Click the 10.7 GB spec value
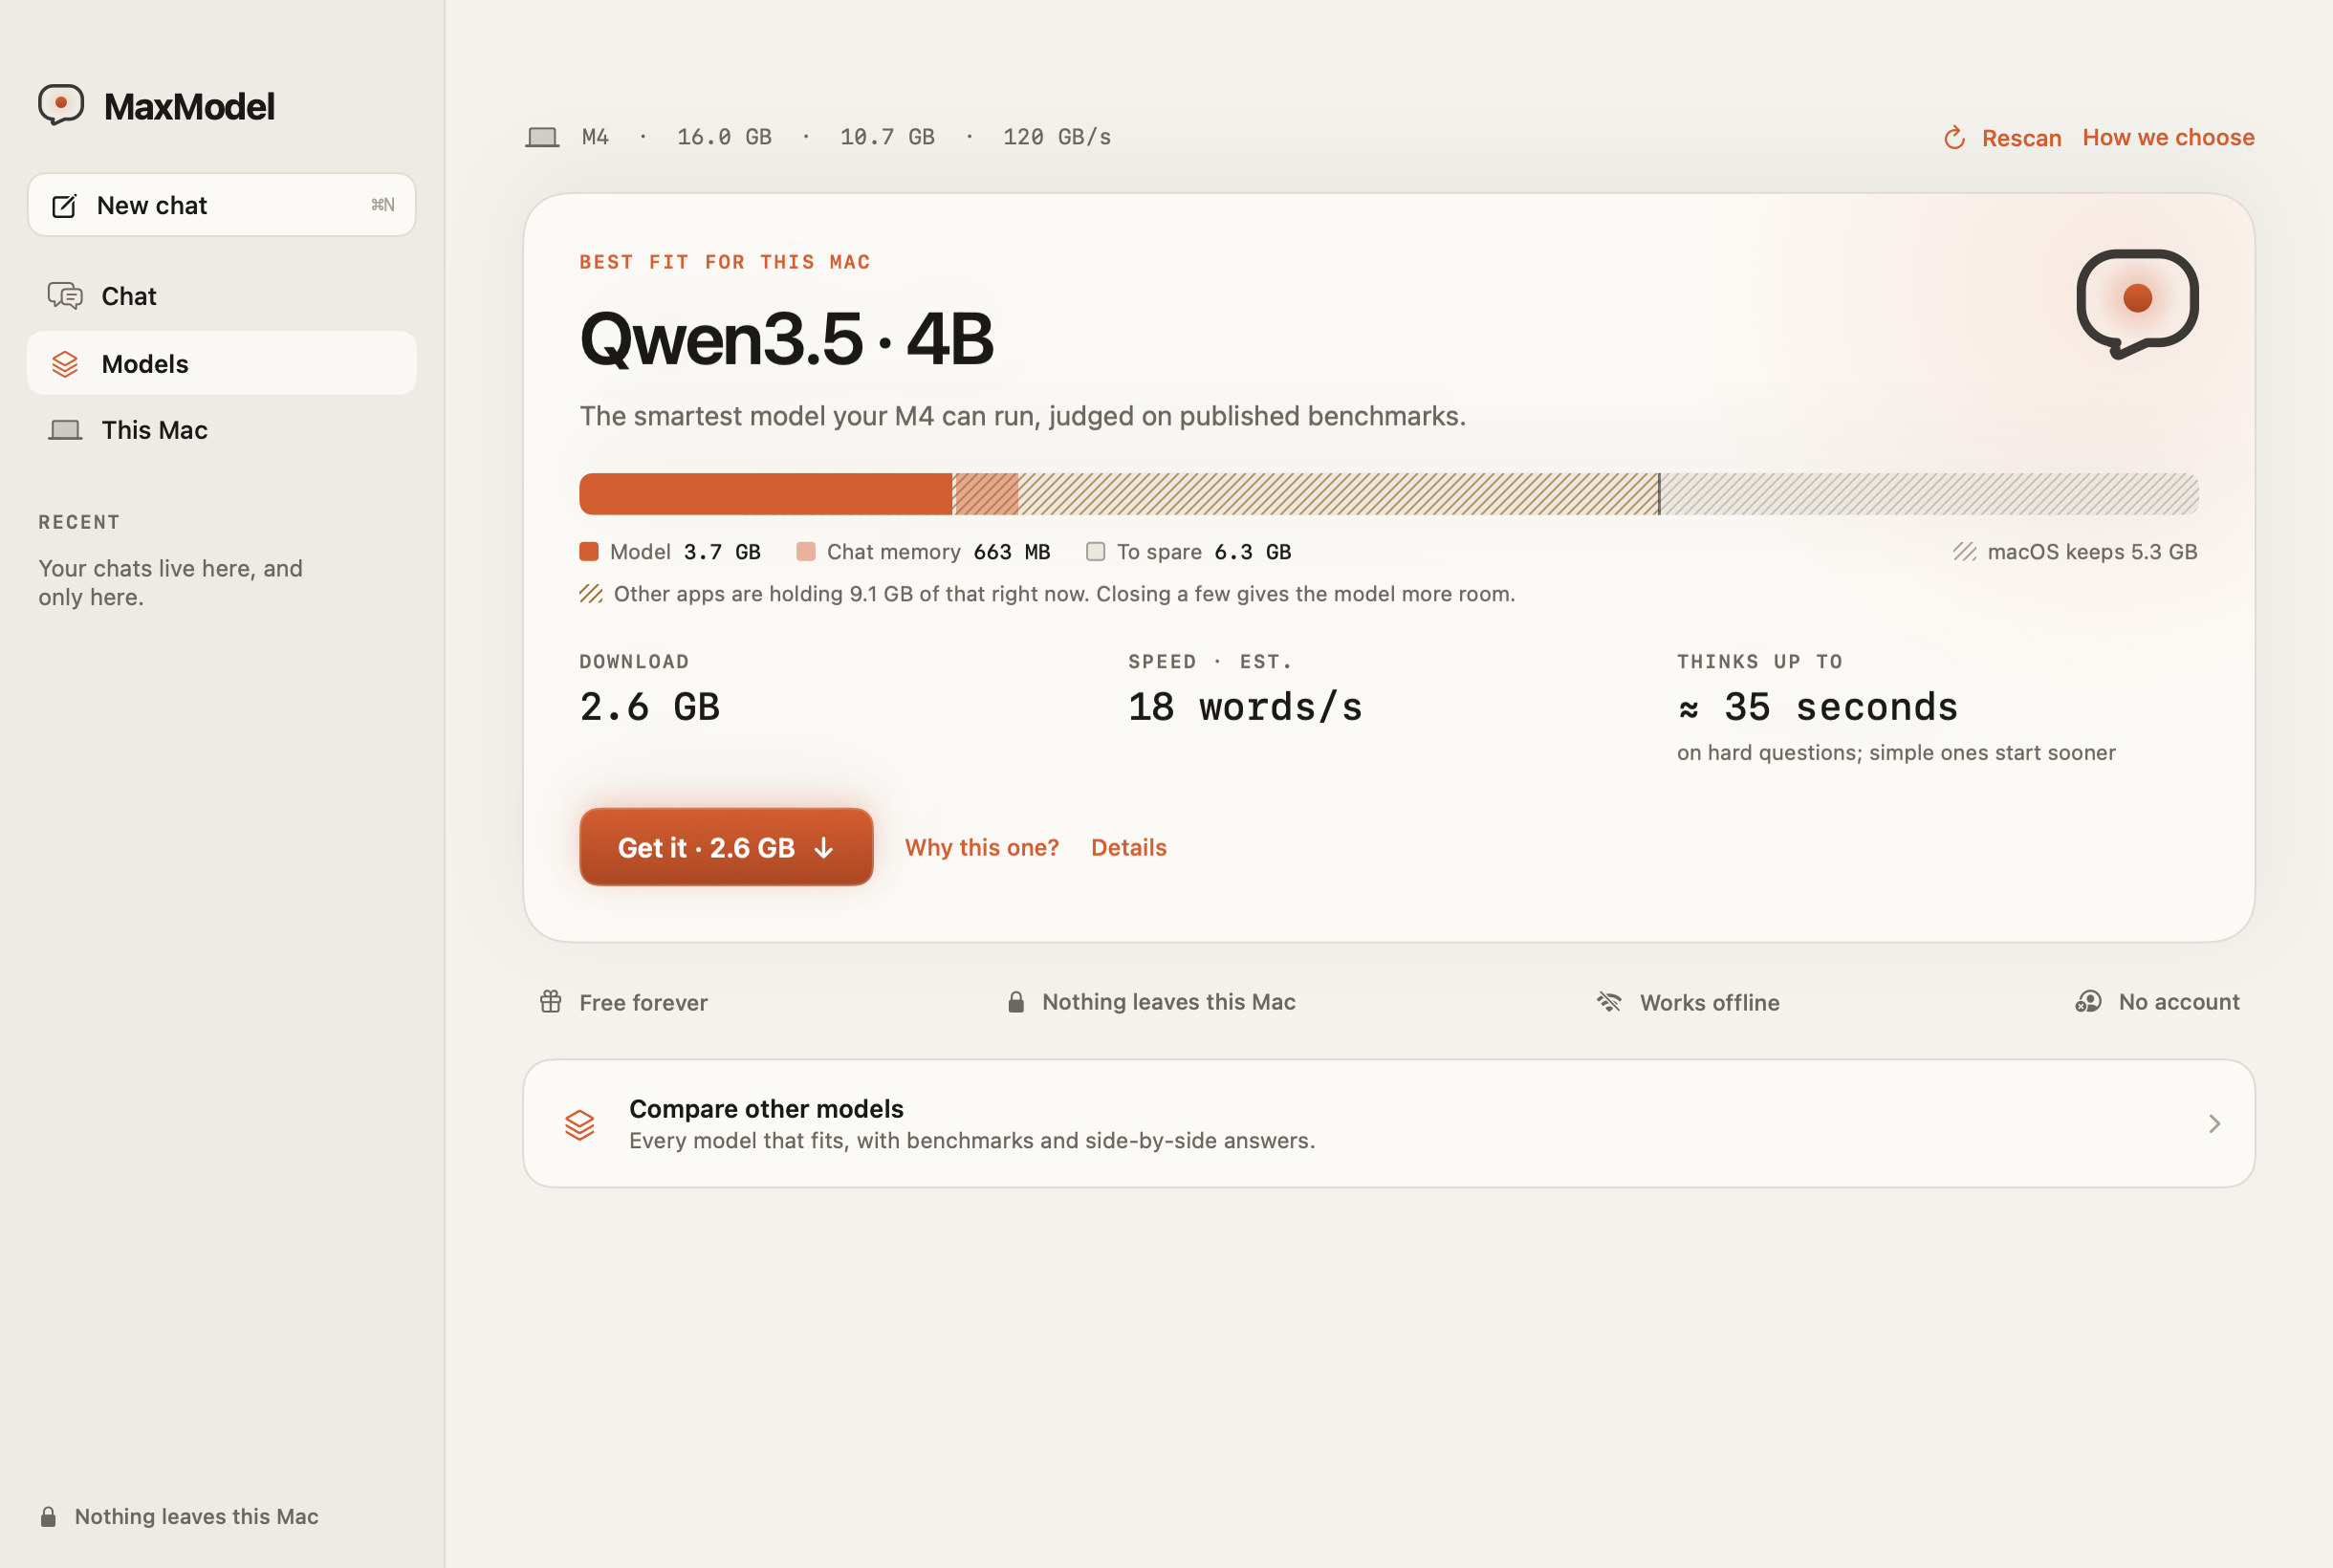Screen dimensions: 2333x1568 pyautogui.click(x=887, y=137)
